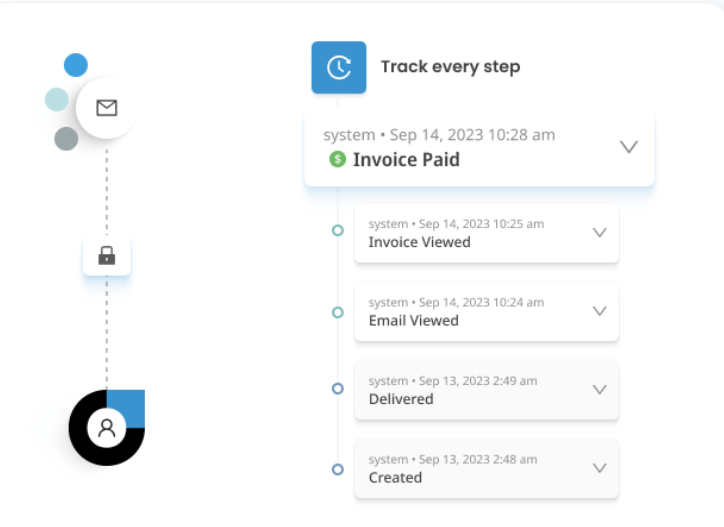Expand the Email Viewed entry chevron

coord(600,311)
